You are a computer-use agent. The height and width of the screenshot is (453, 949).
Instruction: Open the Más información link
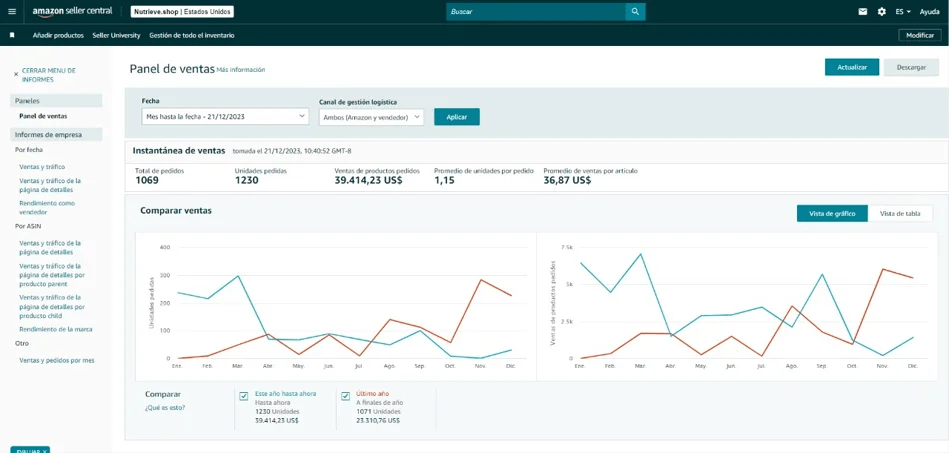241,70
